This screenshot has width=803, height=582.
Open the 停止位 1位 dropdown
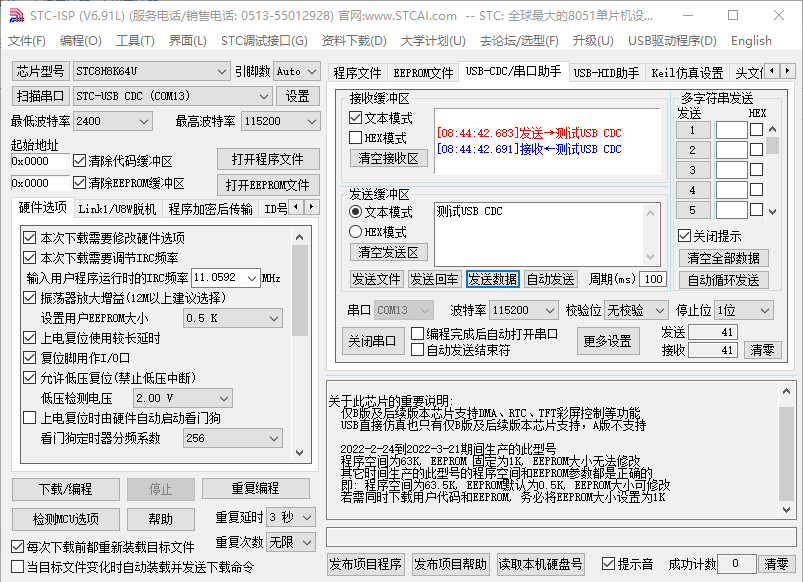click(x=744, y=310)
